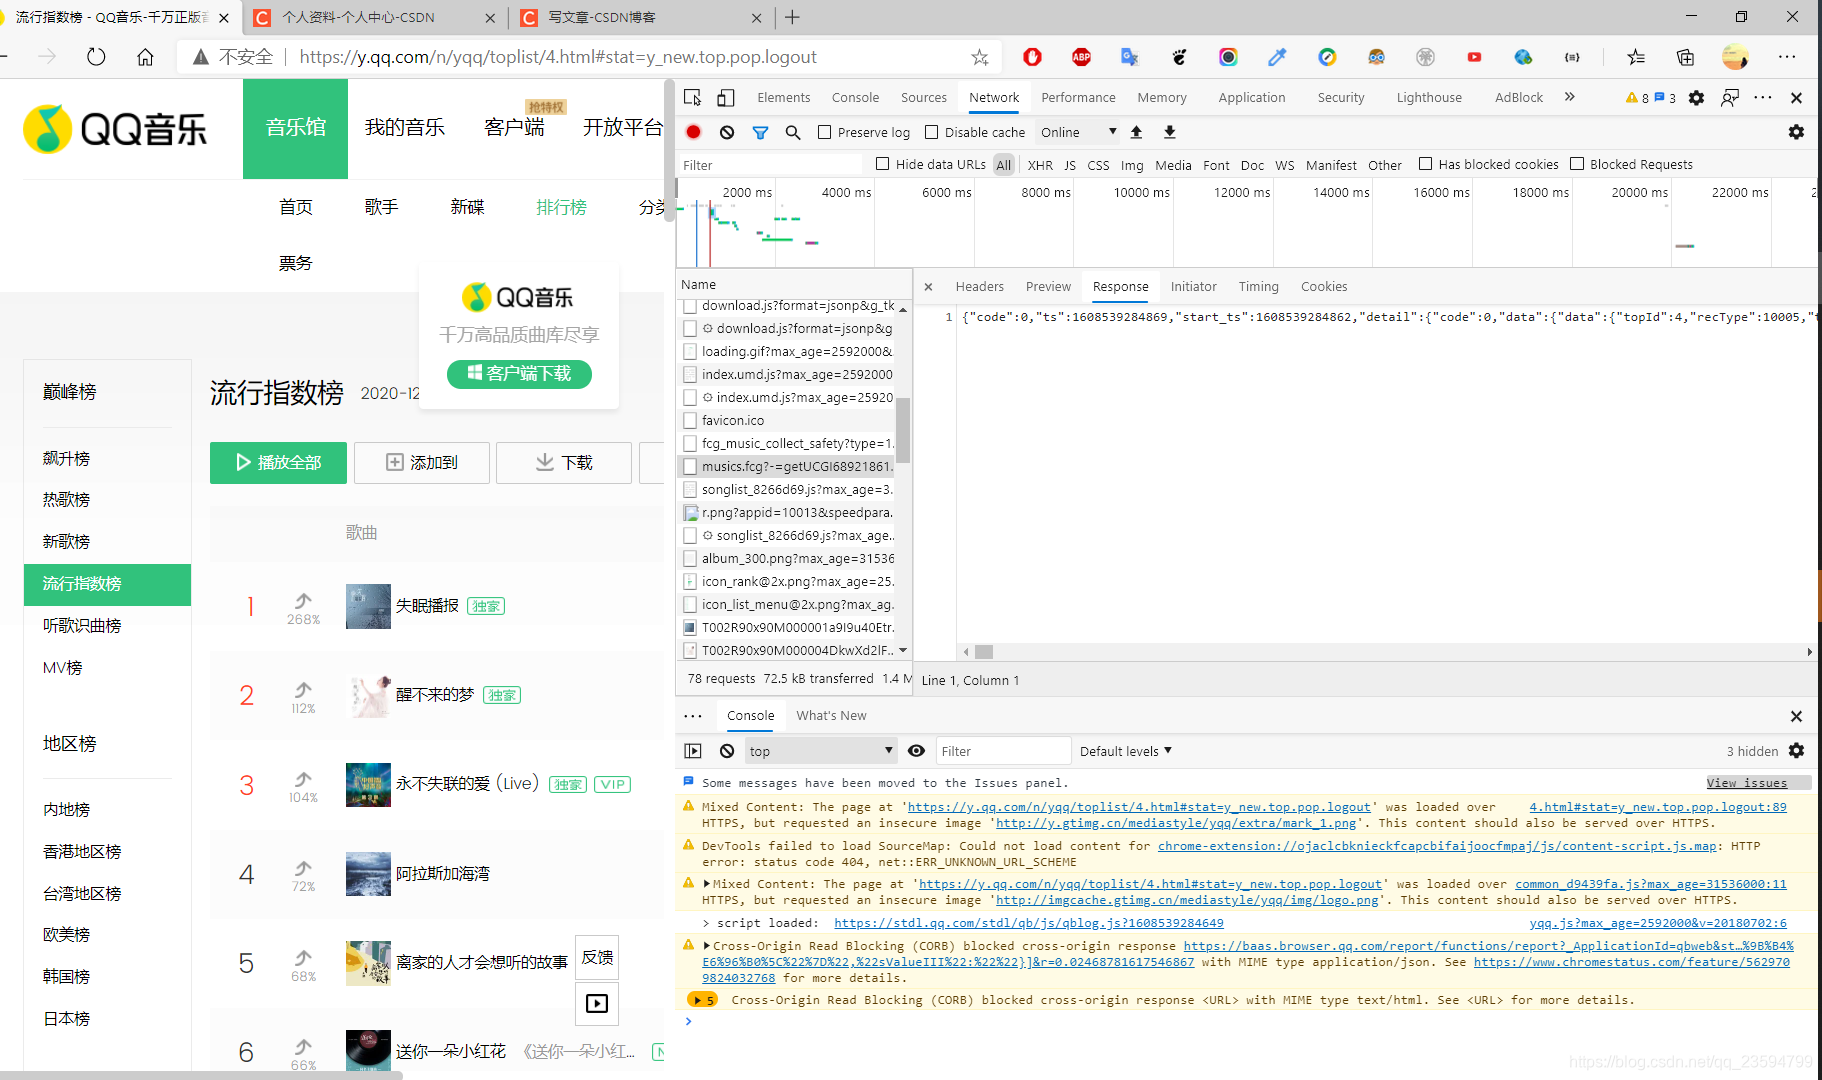Open console settings gear icon
The height and width of the screenshot is (1080, 1822).
pyautogui.click(x=1796, y=751)
